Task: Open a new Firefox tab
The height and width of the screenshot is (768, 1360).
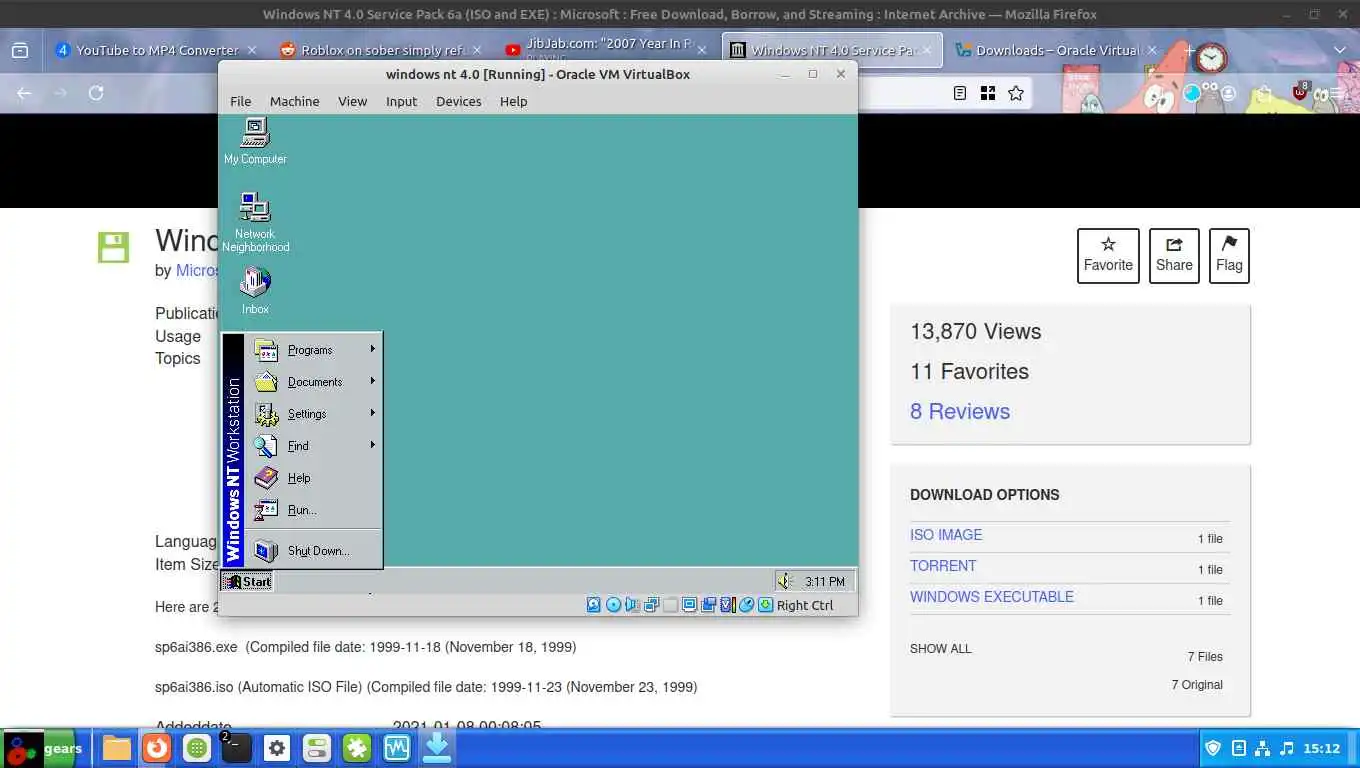Action: (x=1189, y=50)
